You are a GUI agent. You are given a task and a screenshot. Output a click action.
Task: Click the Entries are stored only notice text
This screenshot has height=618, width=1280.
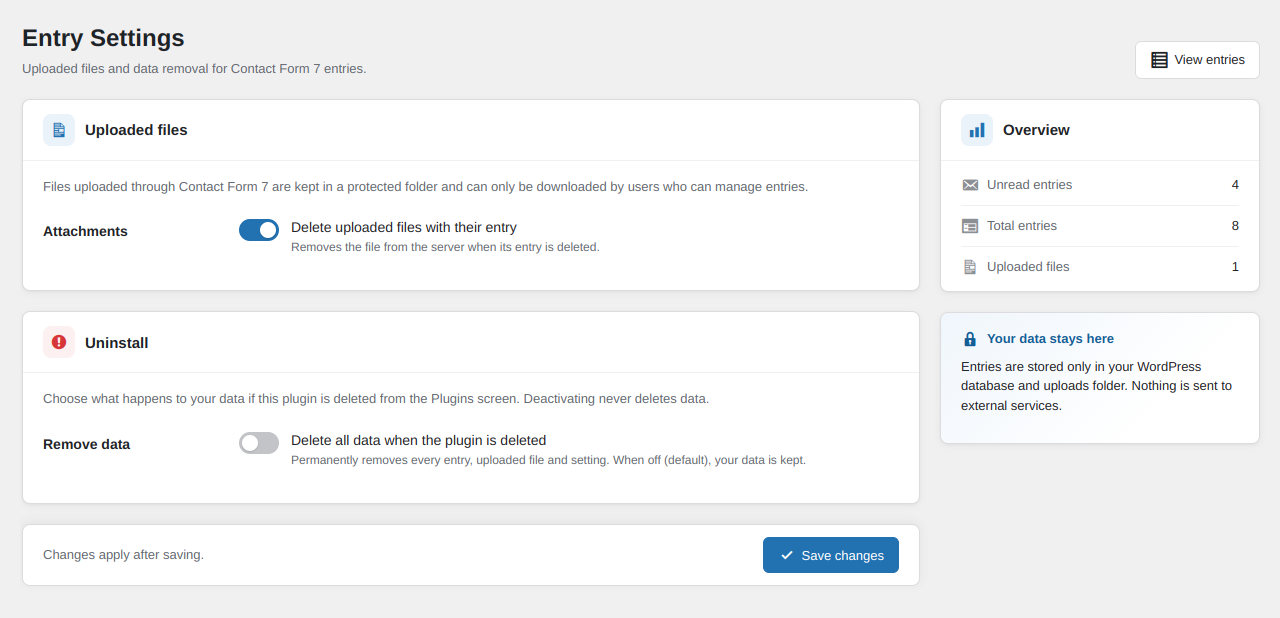(1096, 386)
